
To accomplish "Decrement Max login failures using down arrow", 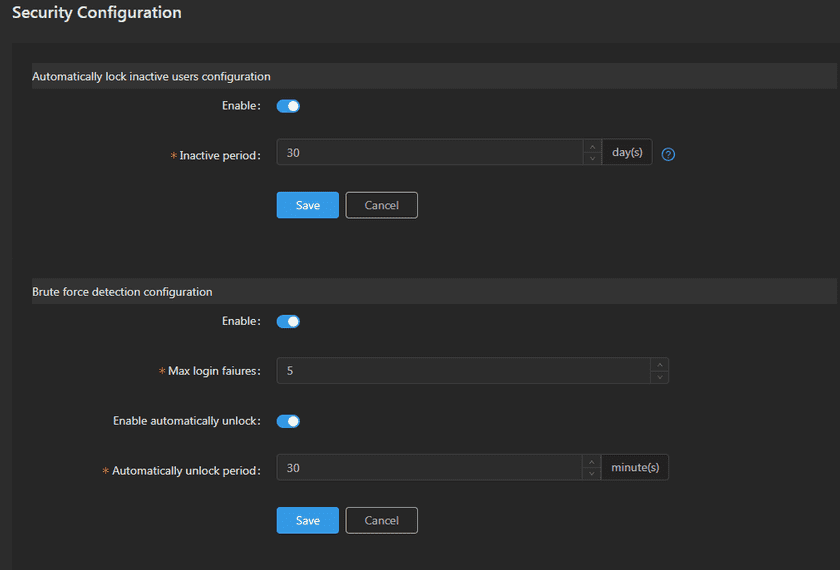I will click(x=658, y=377).
